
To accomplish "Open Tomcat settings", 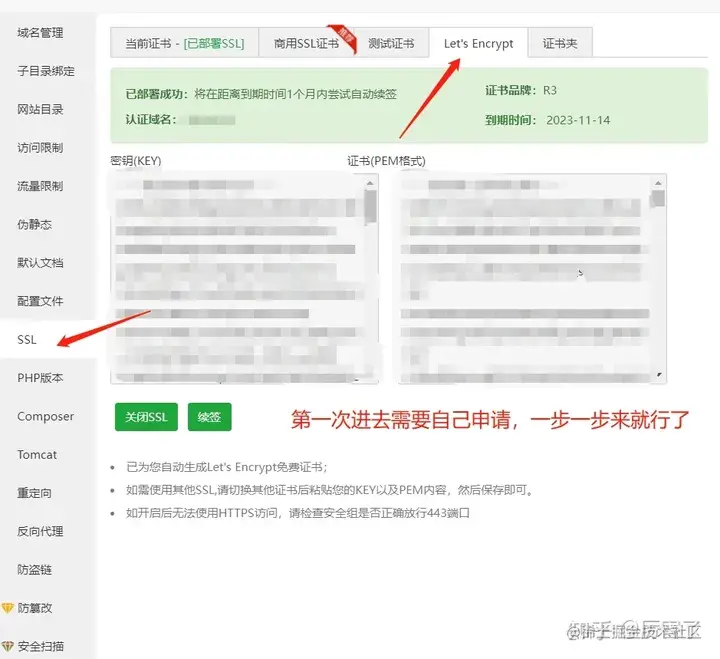I will point(37,455).
